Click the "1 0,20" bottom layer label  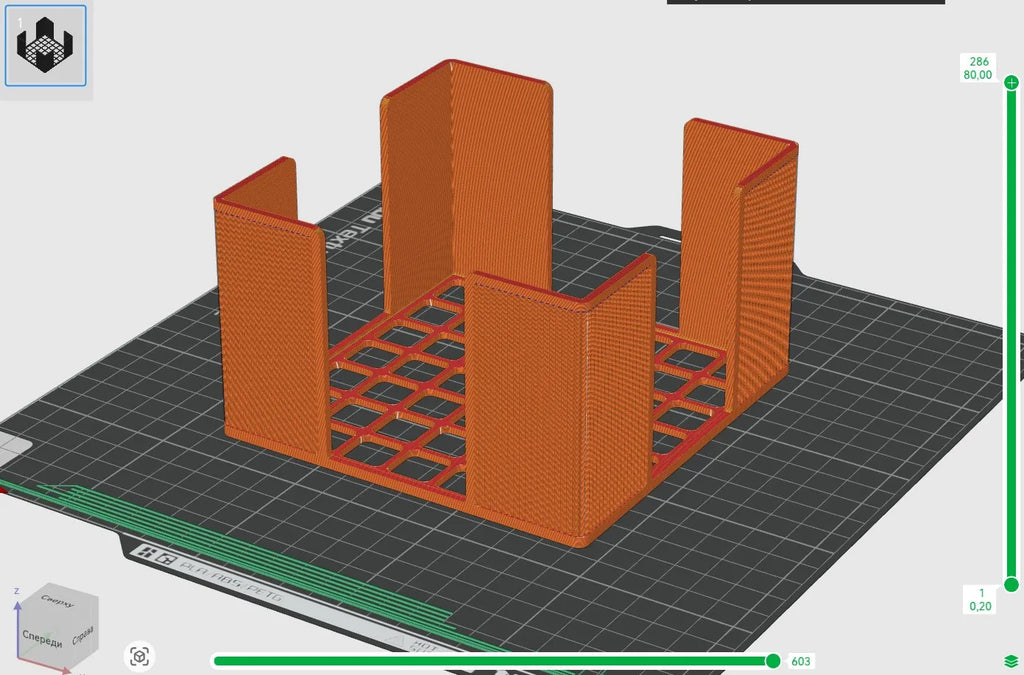click(x=980, y=599)
